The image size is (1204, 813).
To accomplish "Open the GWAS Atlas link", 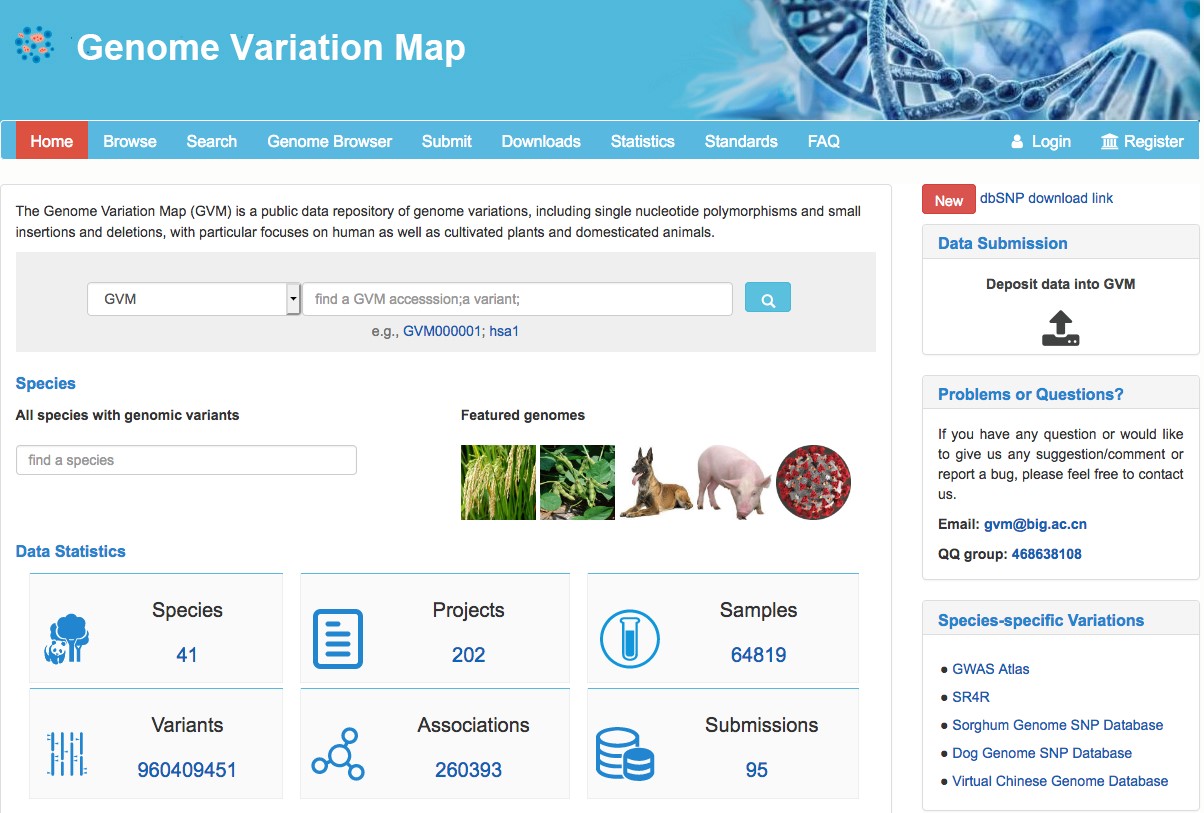I will tap(990, 669).
